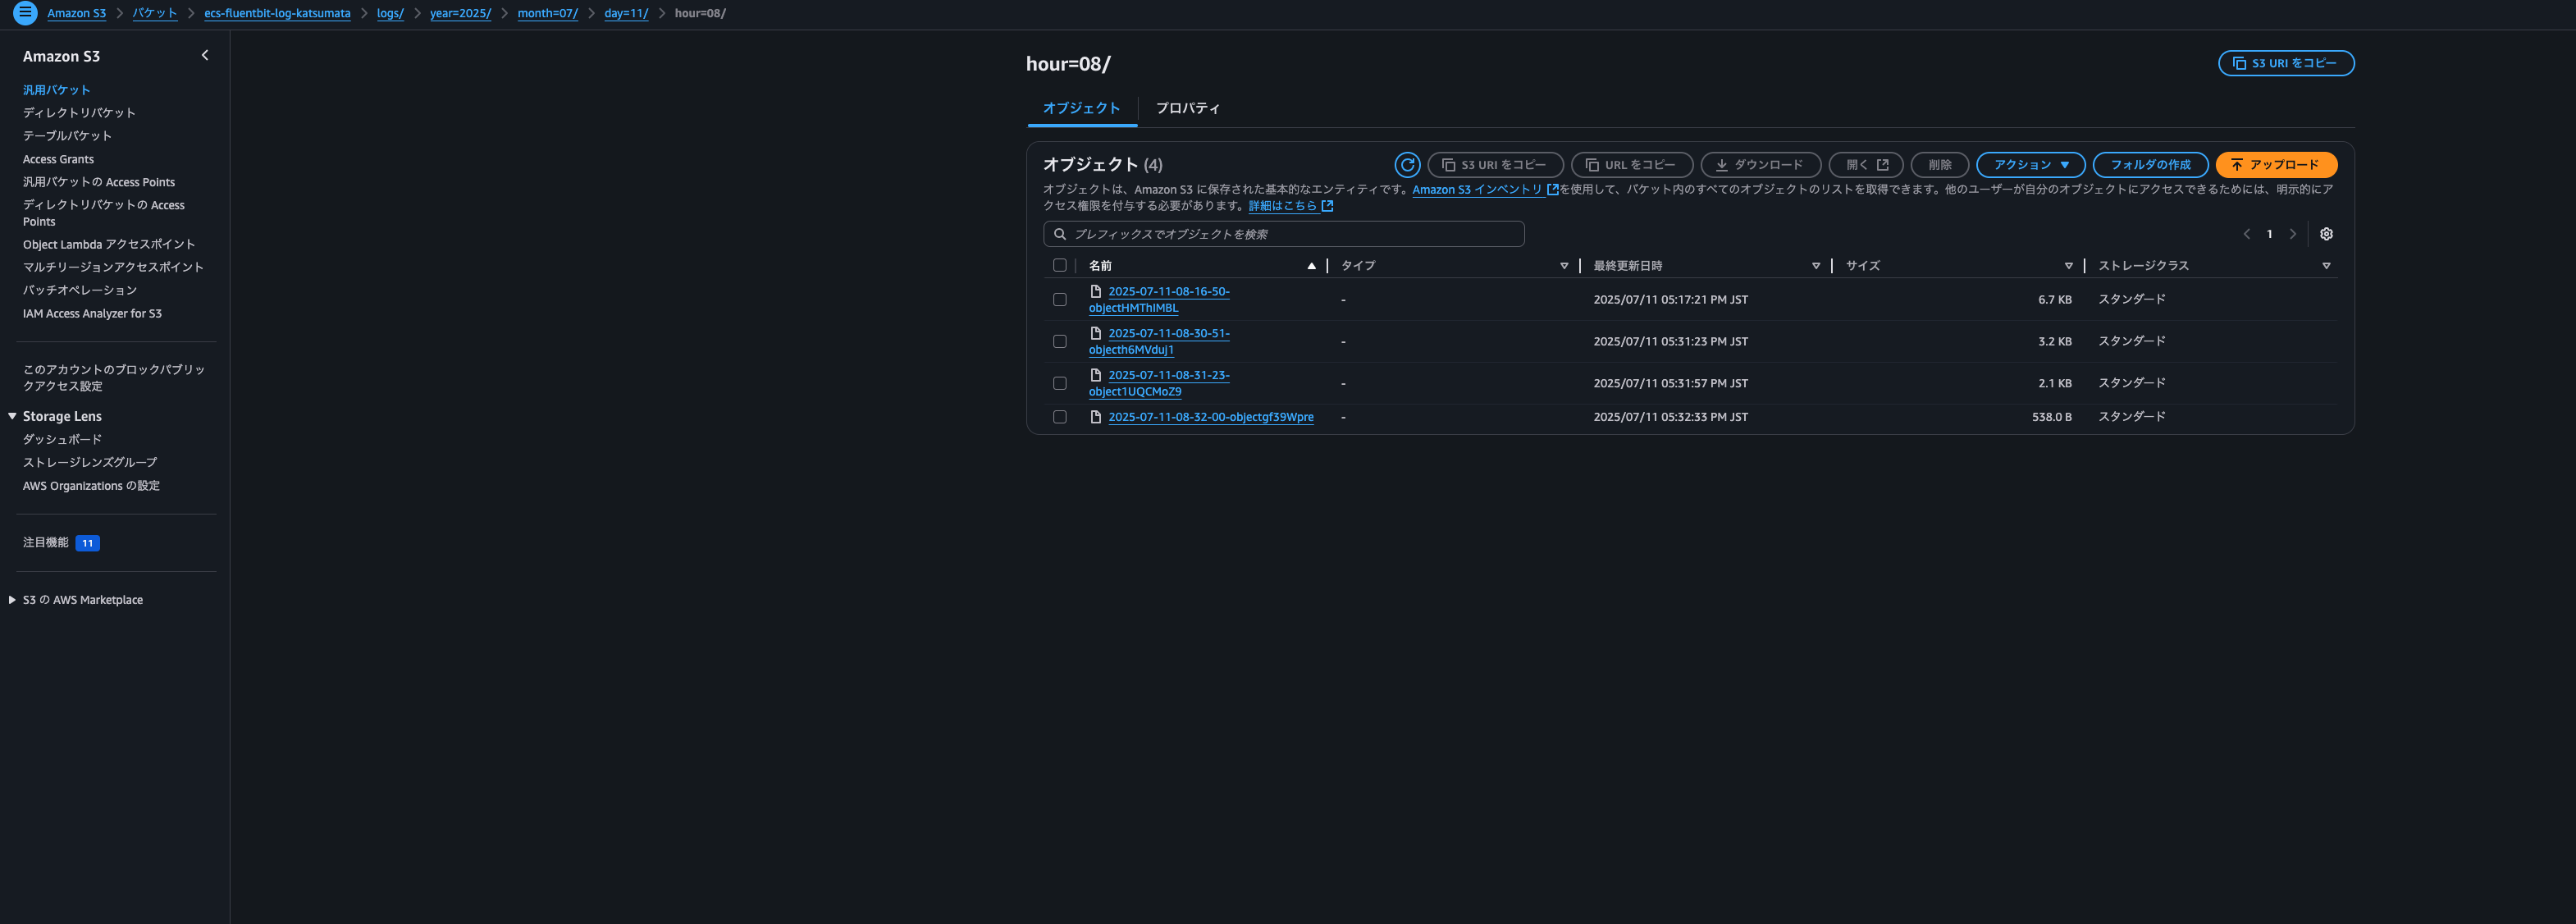The width and height of the screenshot is (2576, 924).
Task: Select all objects checkbox in header
Action: point(1060,266)
